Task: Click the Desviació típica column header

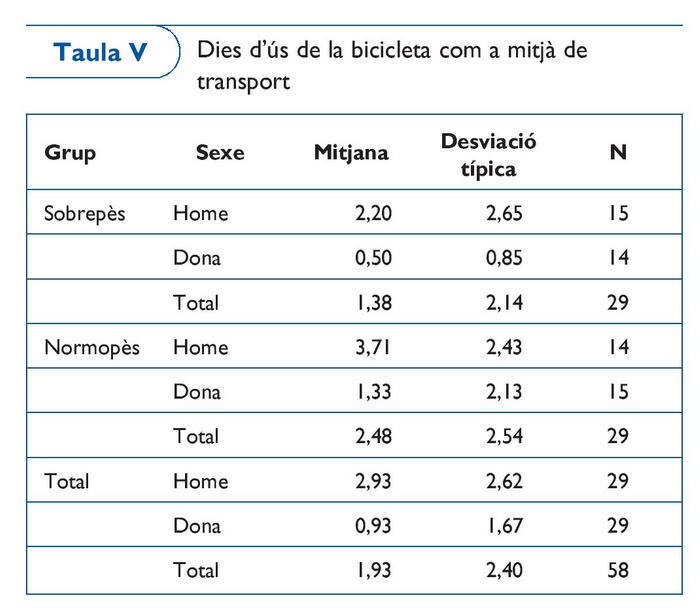Action: pos(488,155)
